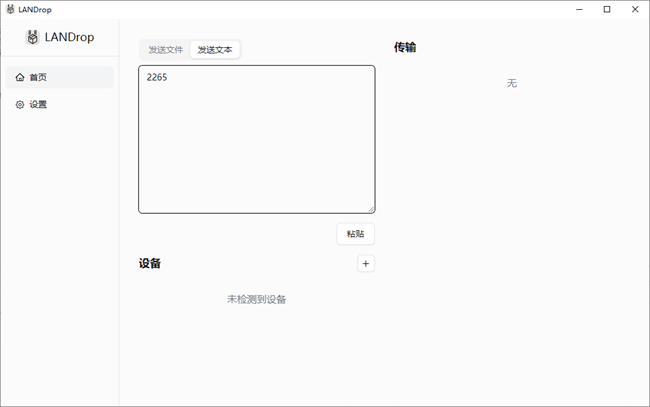Click the 粘贴 paste button
Viewport: 650px width, 407px height.
tap(355, 234)
